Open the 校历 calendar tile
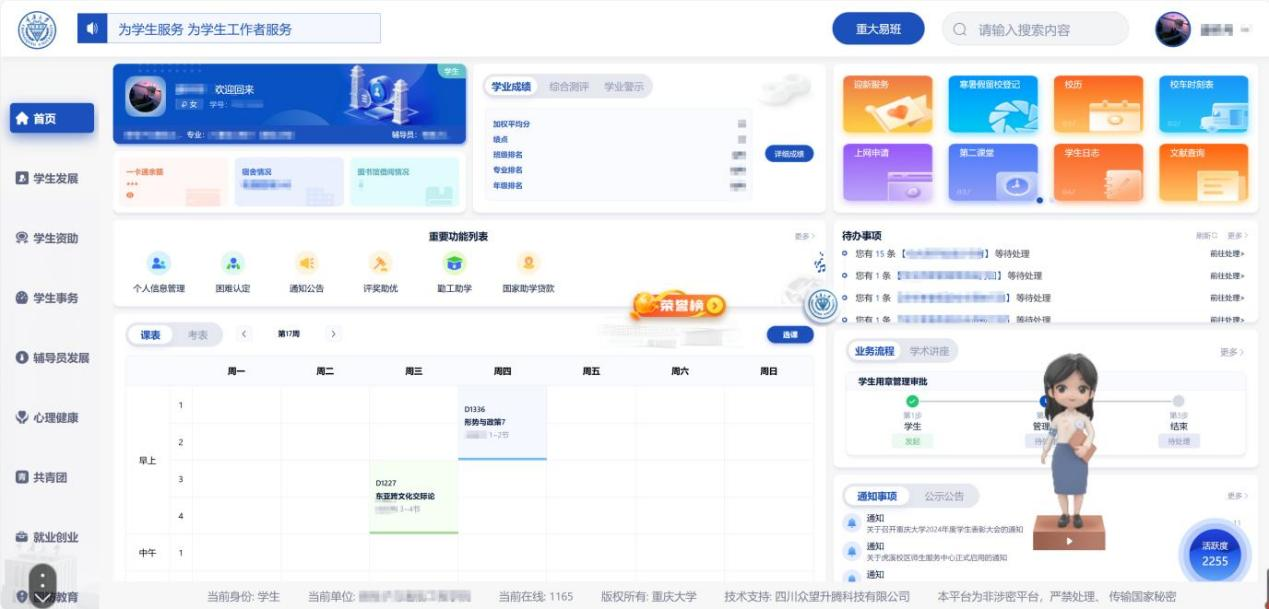 [1097, 104]
